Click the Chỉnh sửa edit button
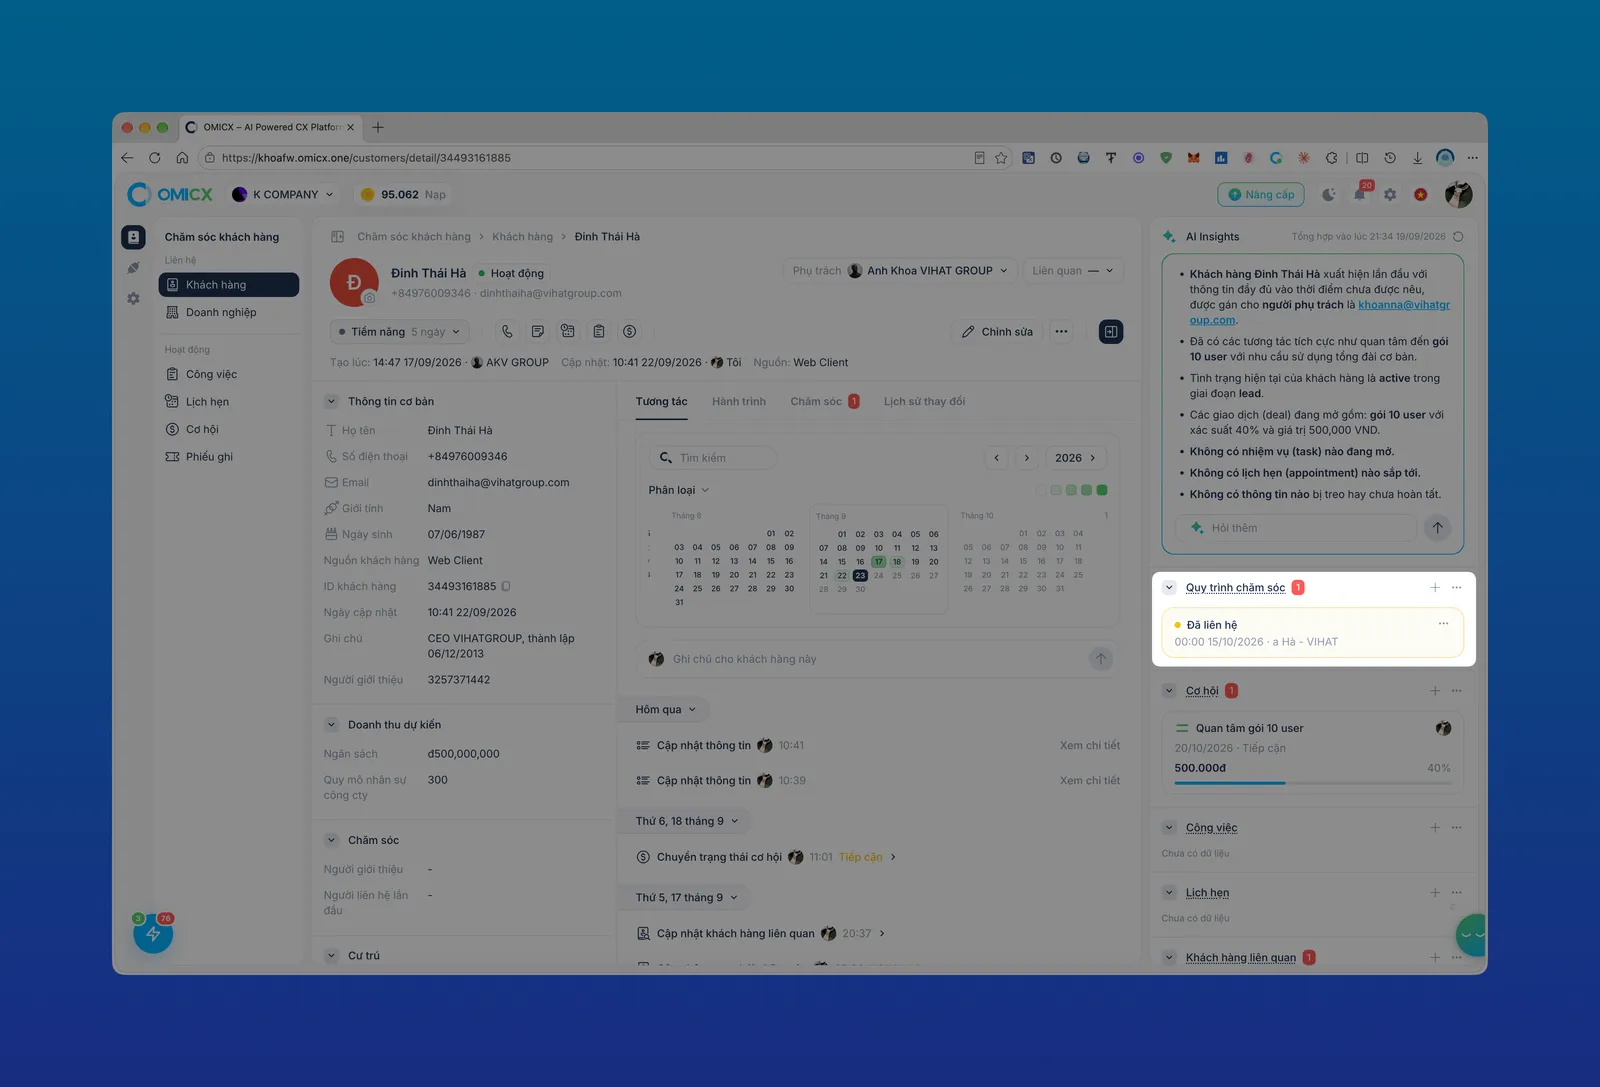1600x1087 pixels. tap(997, 332)
